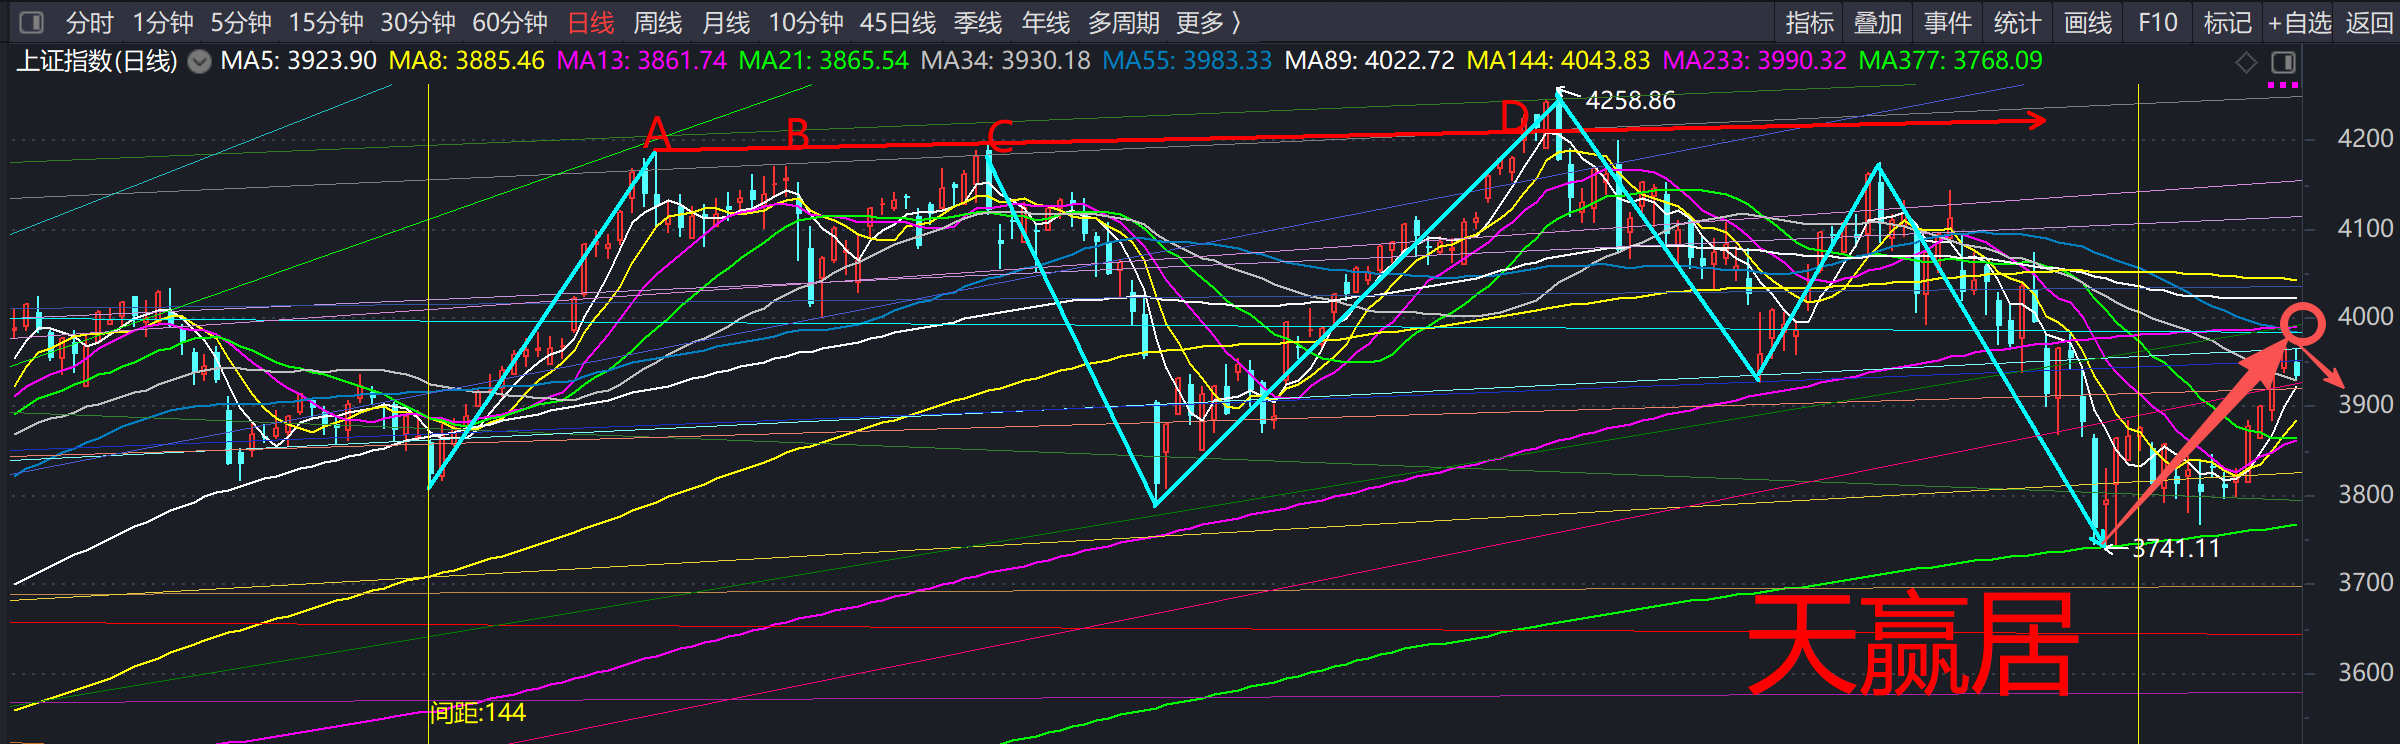Click the 4100 price axis label
The width and height of the screenshot is (2400, 744).
point(2365,228)
